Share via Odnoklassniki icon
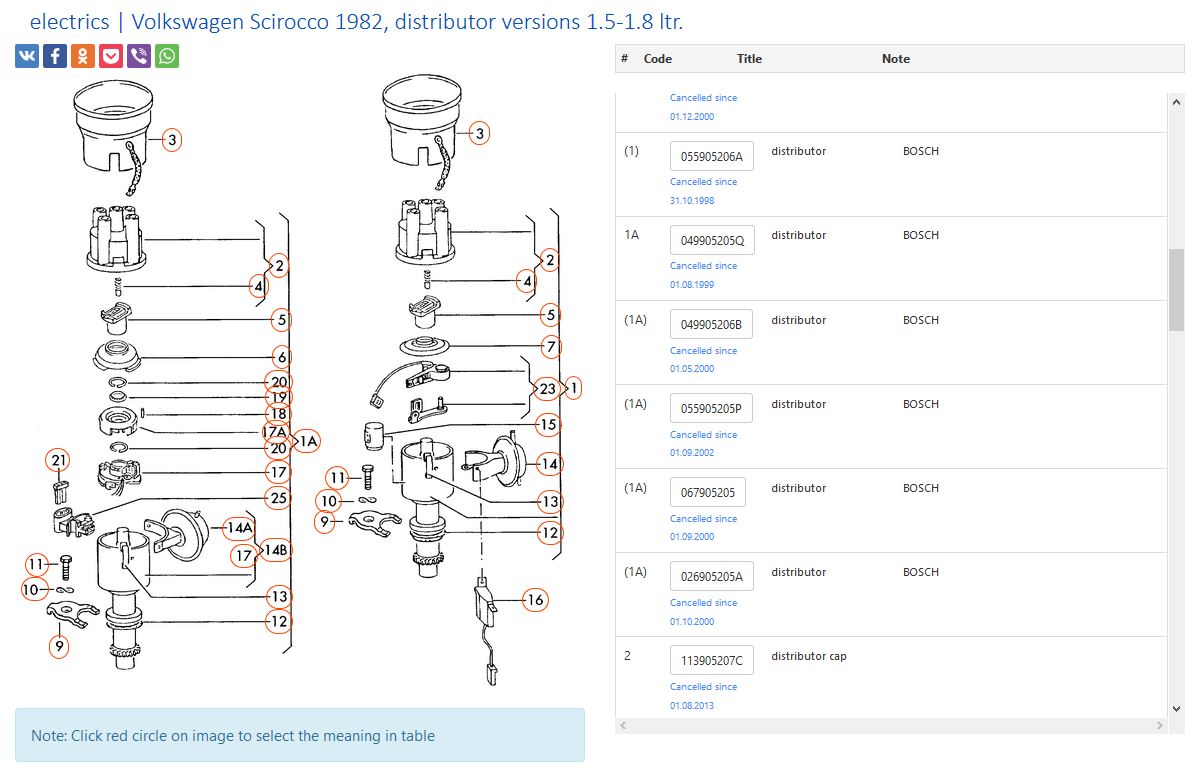 [x=83, y=56]
